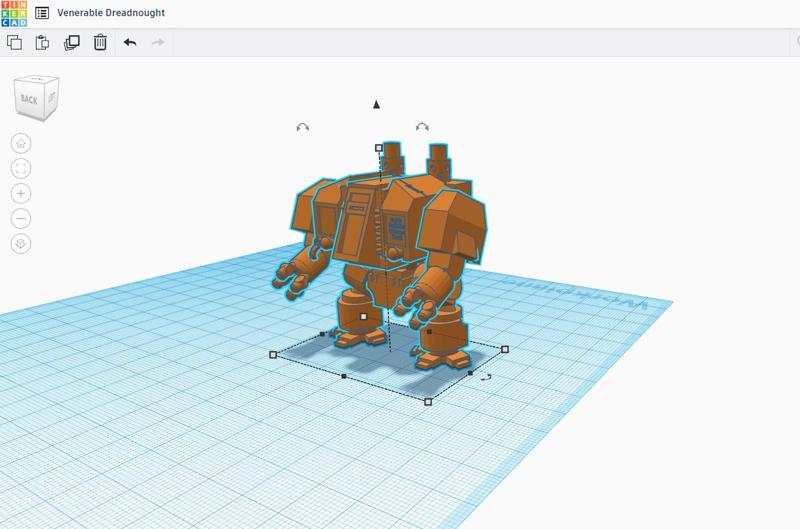The height and width of the screenshot is (529, 800).
Task: Click the BACK face of view cube
Action: click(x=30, y=100)
